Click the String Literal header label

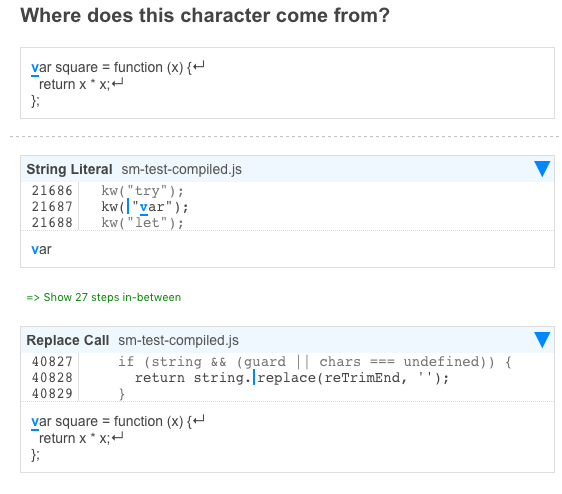tap(70, 169)
